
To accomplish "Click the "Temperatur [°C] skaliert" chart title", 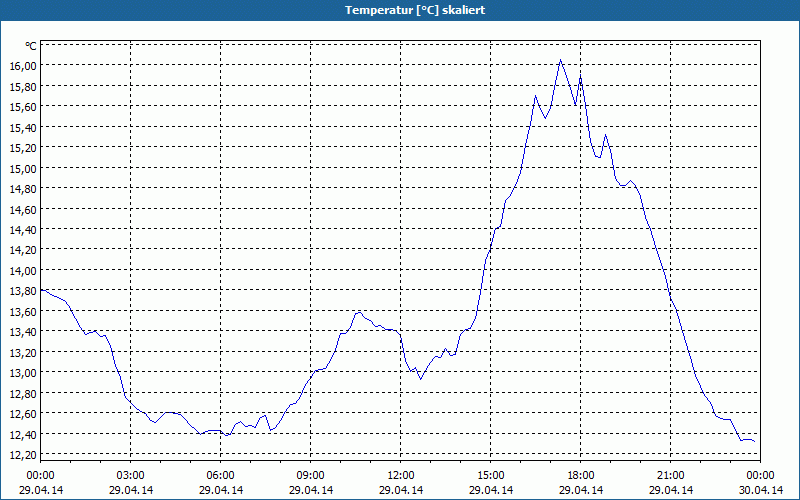I will click(x=400, y=10).
